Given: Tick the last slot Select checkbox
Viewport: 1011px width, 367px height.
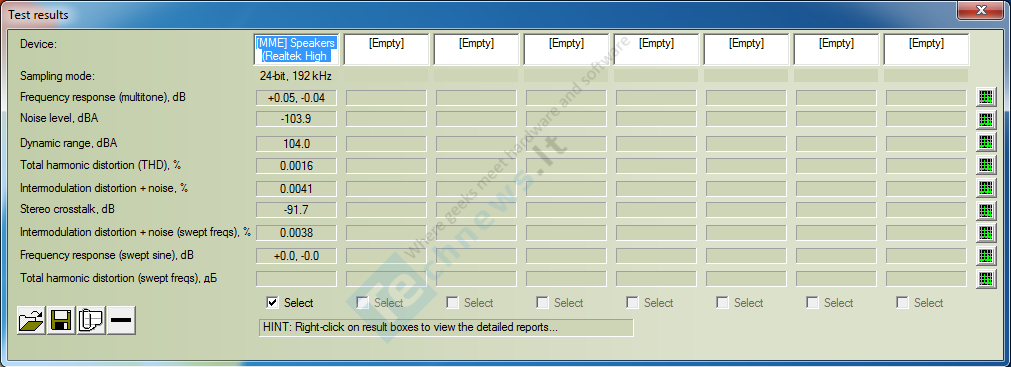Looking at the screenshot, I should click(x=903, y=303).
